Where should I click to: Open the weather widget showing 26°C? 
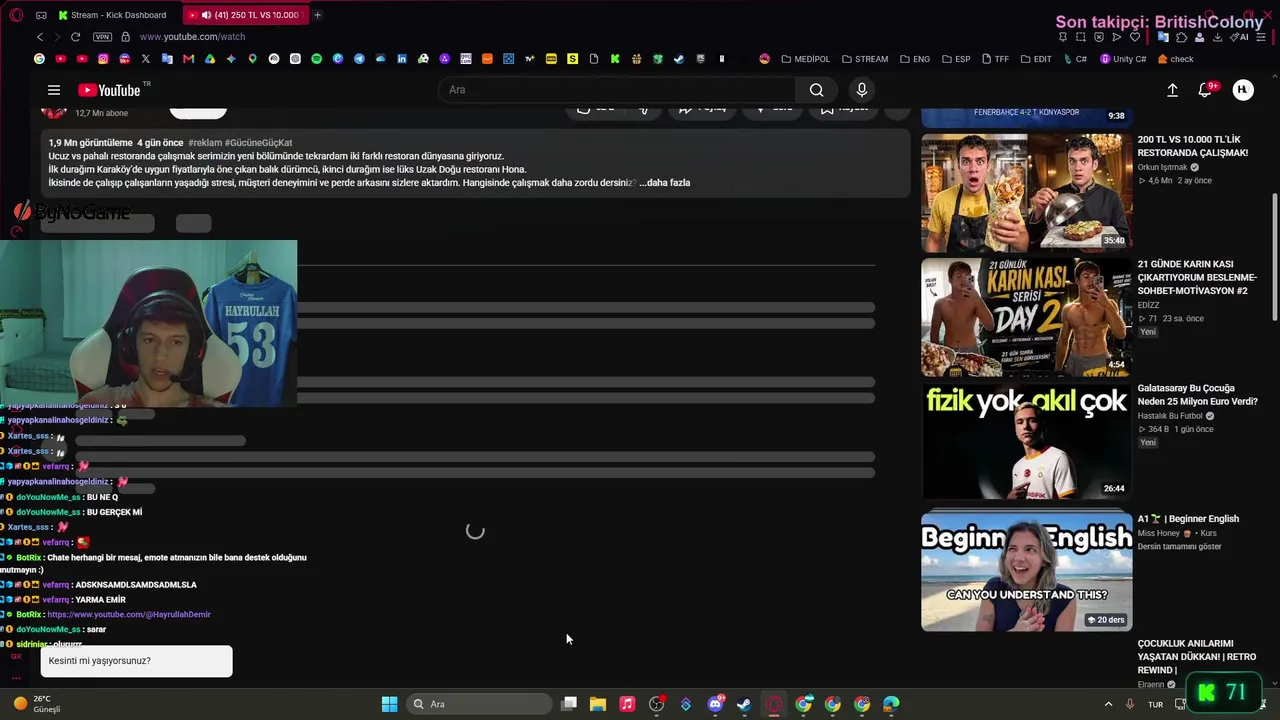[x=38, y=704]
